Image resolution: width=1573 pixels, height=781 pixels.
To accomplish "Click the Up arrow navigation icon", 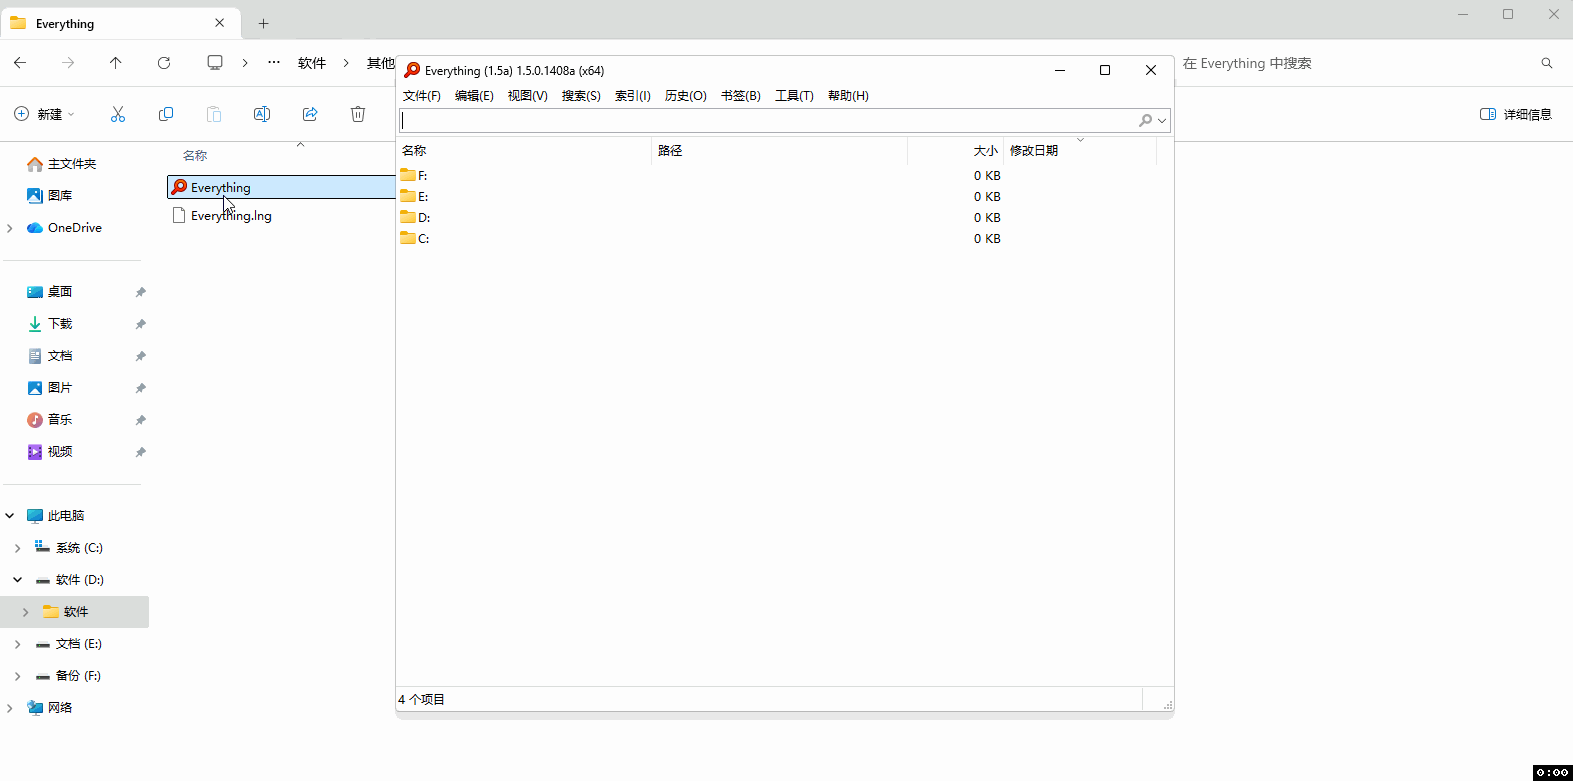I will point(116,63).
